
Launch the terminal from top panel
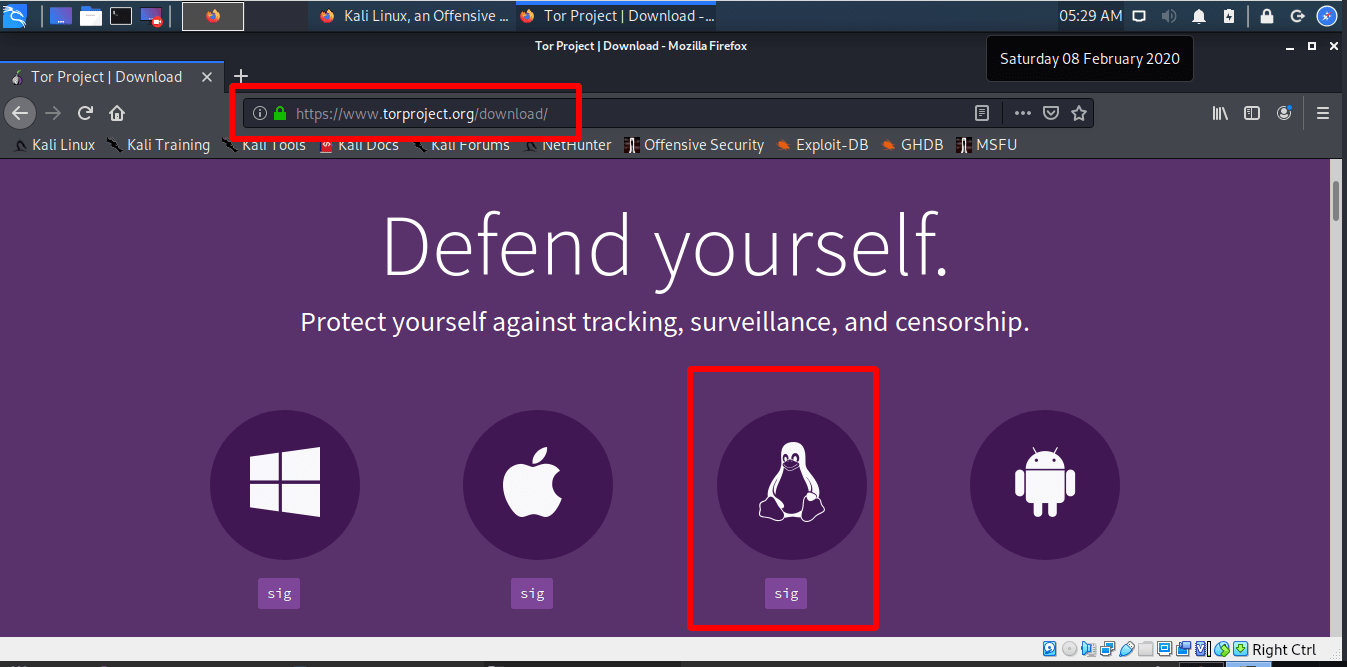tap(121, 16)
